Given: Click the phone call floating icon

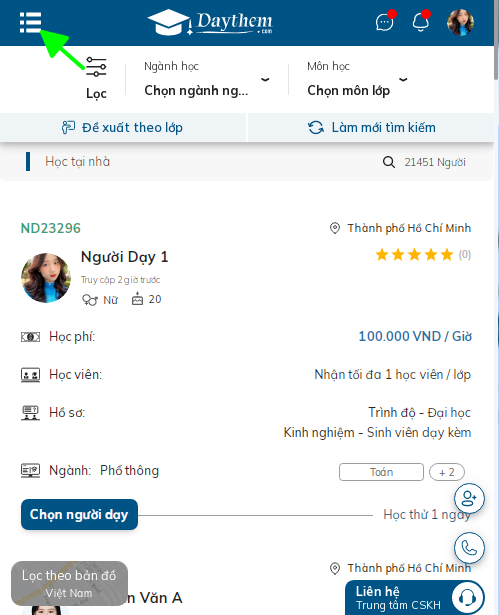Looking at the screenshot, I should click(469, 548).
